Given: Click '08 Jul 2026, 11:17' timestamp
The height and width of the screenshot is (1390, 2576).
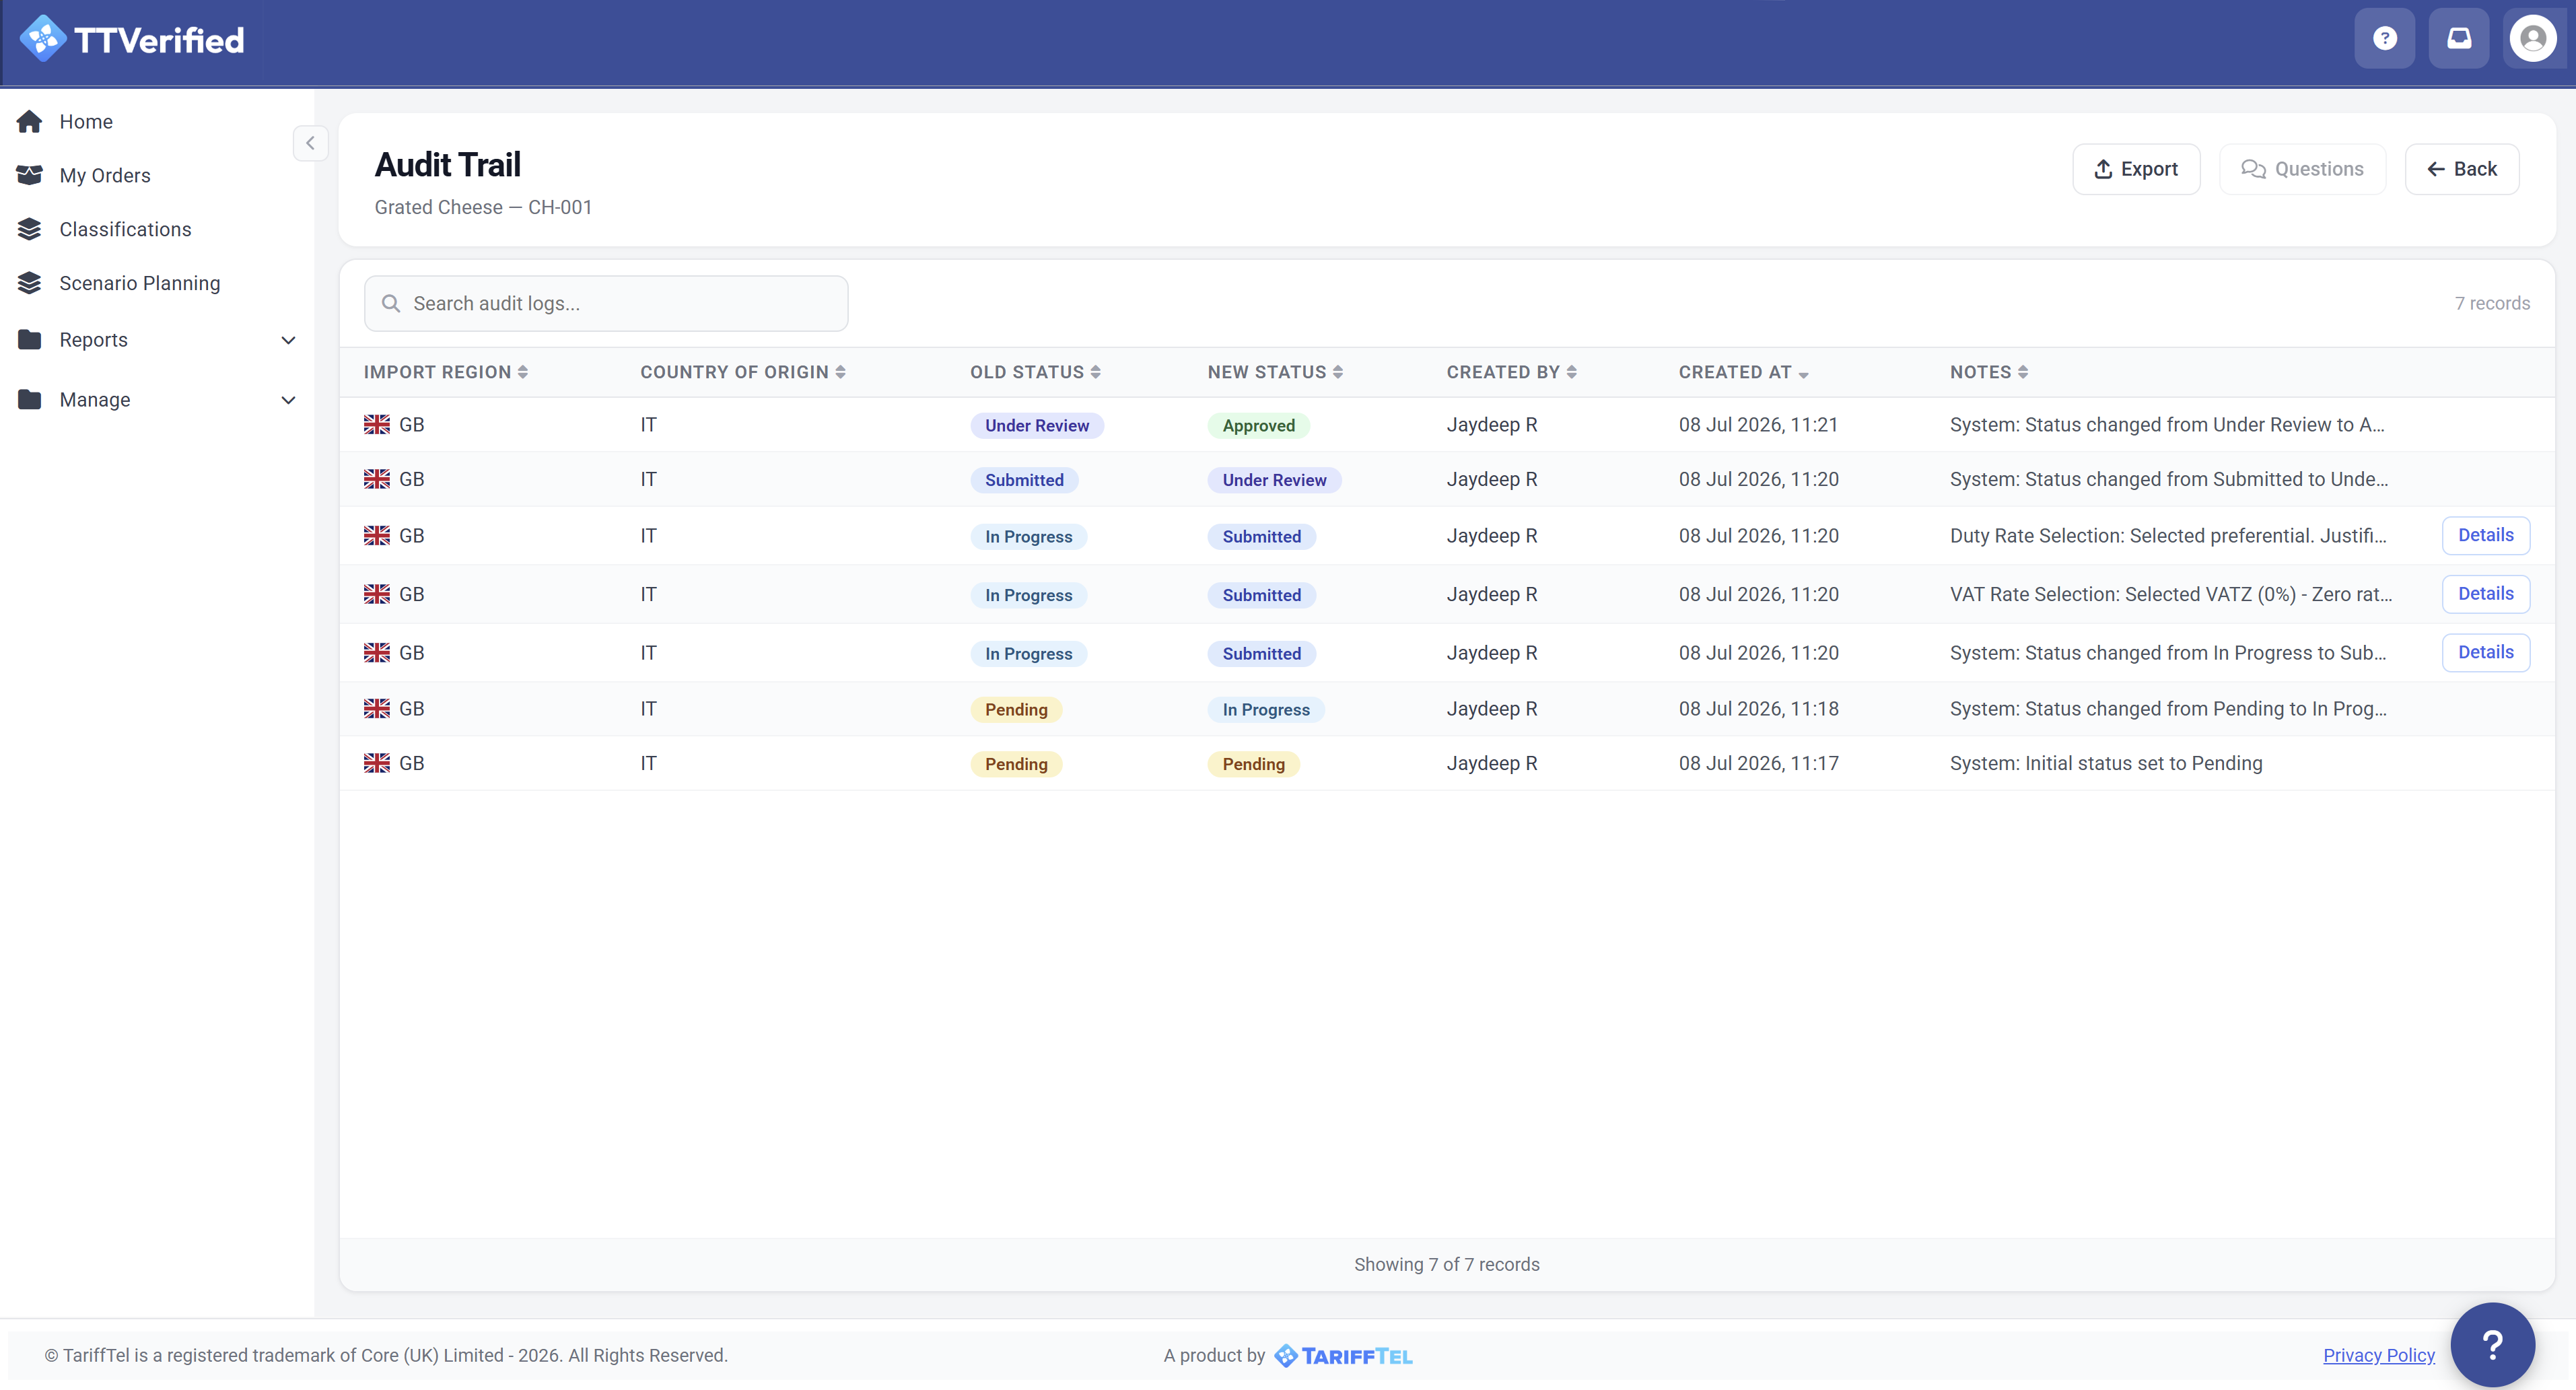Looking at the screenshot, I should [1758, 763].
